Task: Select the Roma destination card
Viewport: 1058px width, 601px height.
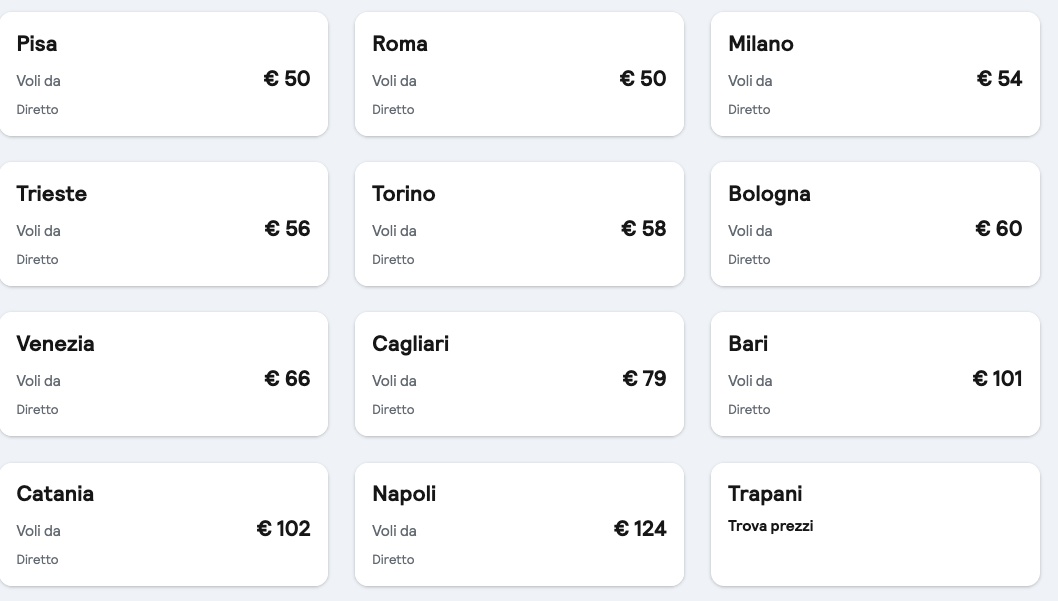Action: click(519, 74)
